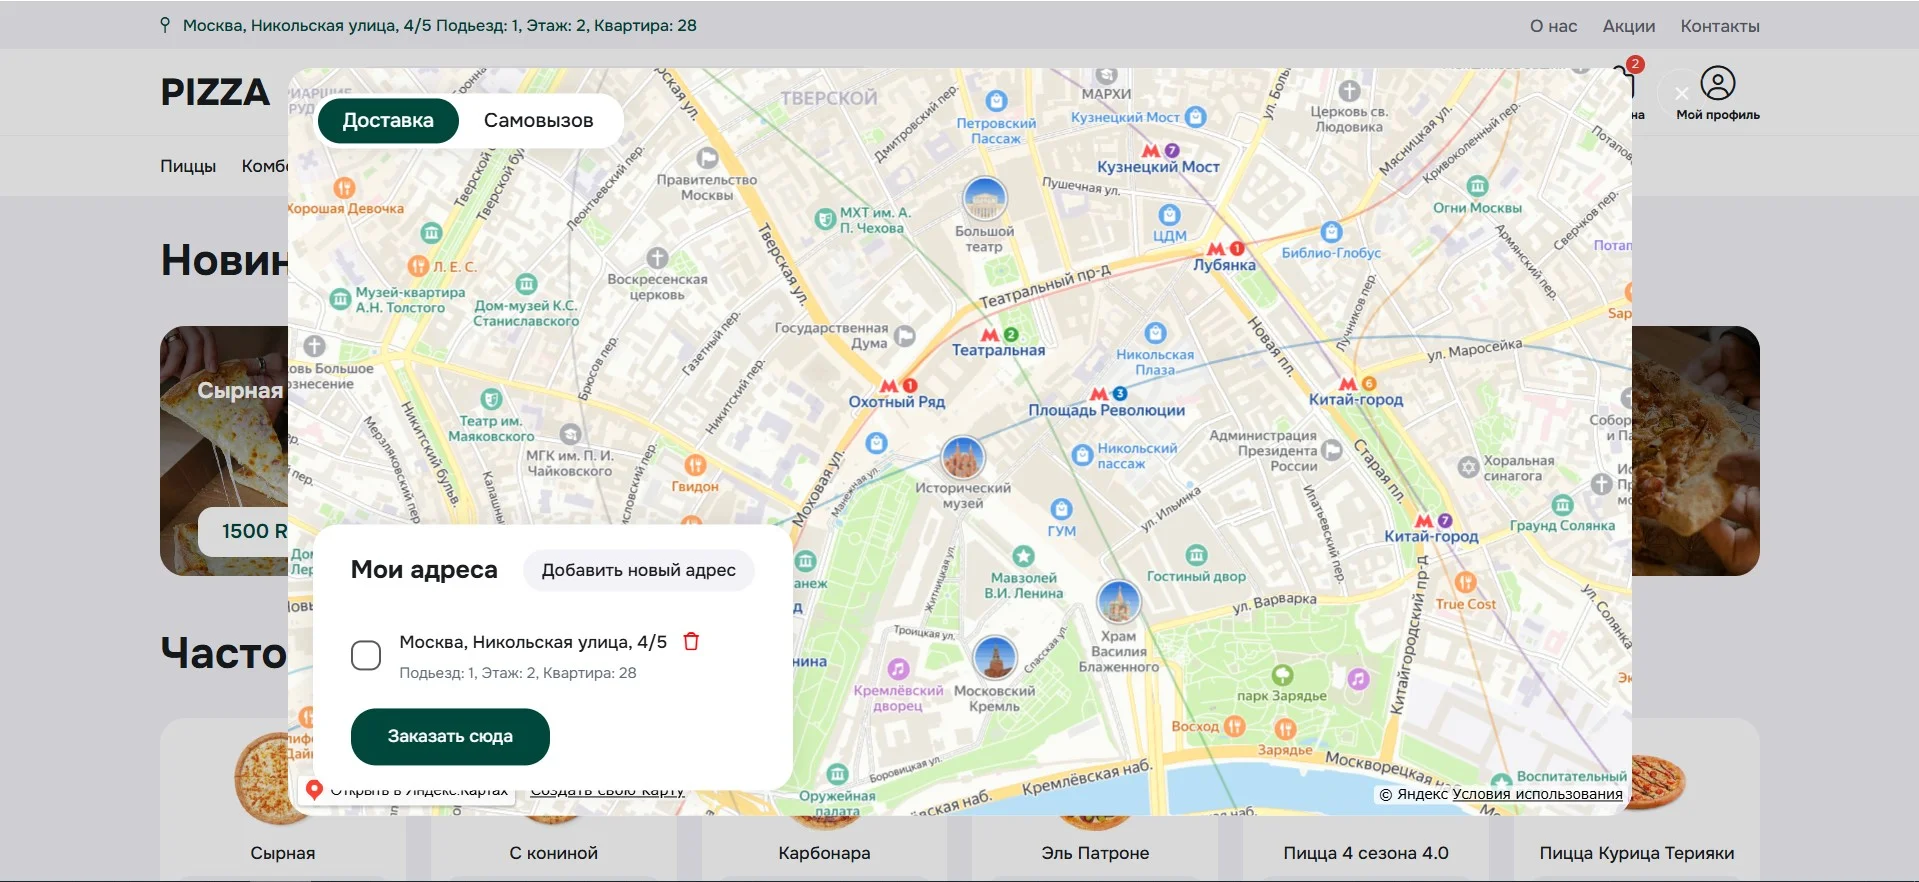The height and width of the screenshot is (882, 1919).
Task: Click the Лубянка metro marker
Action: click(x=1216, y=249)
